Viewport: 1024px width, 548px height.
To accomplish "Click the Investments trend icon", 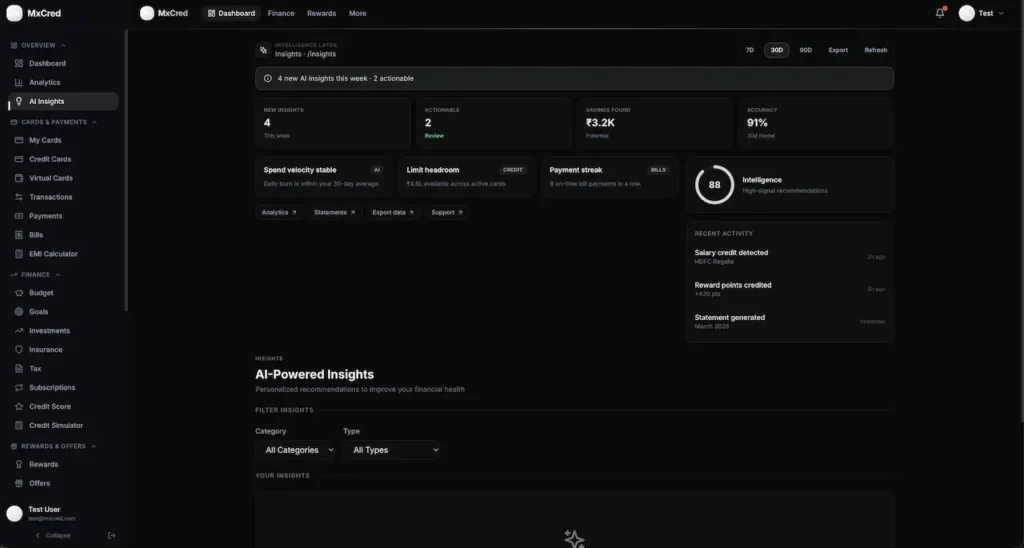I will tap(19, 330).
